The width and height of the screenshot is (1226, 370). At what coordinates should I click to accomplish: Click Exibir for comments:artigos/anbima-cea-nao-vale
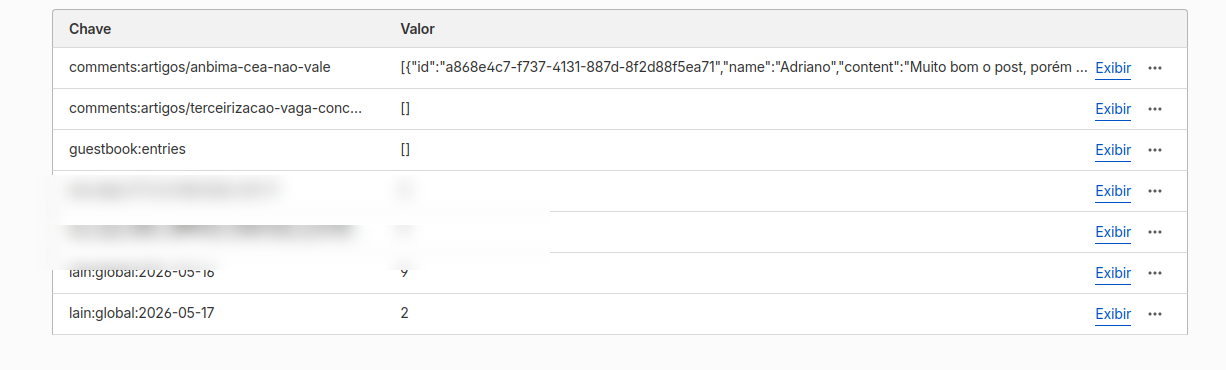coord(1113,68)
